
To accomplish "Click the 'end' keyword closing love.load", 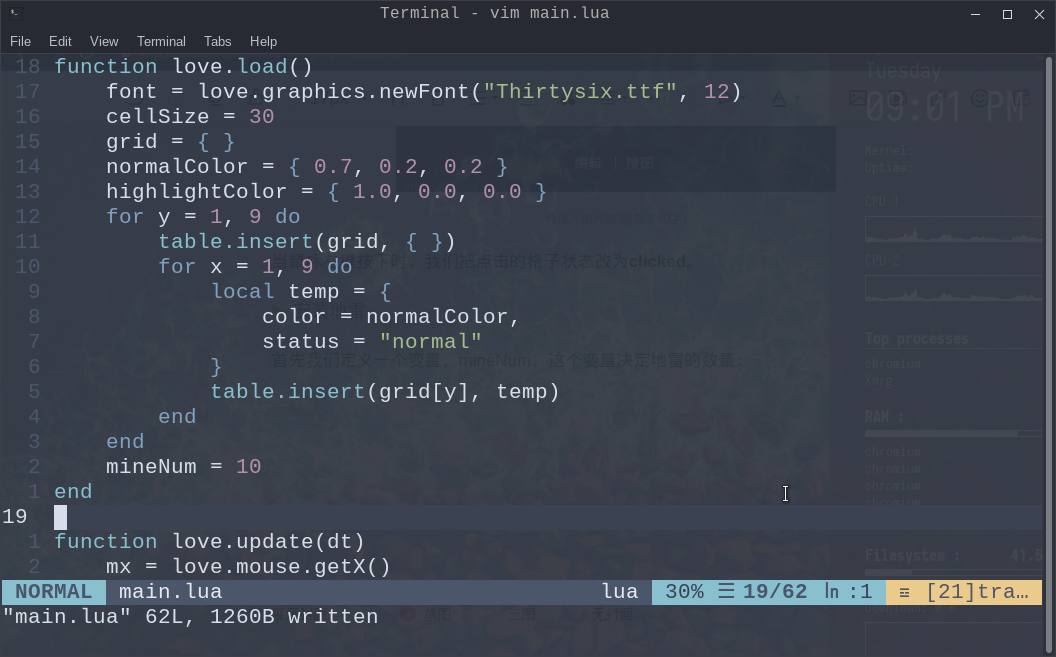I will tap(73, 491).
